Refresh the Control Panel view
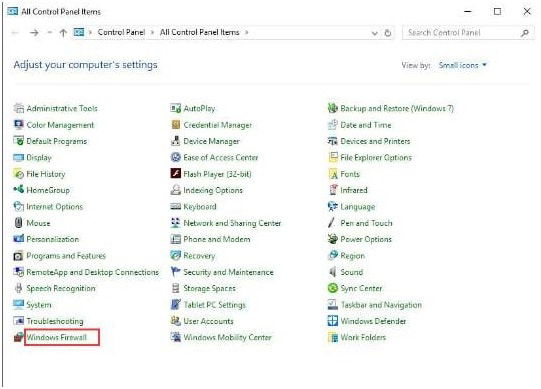The width and height of the screenshot is (541, 389). click(x=388, y=33)
